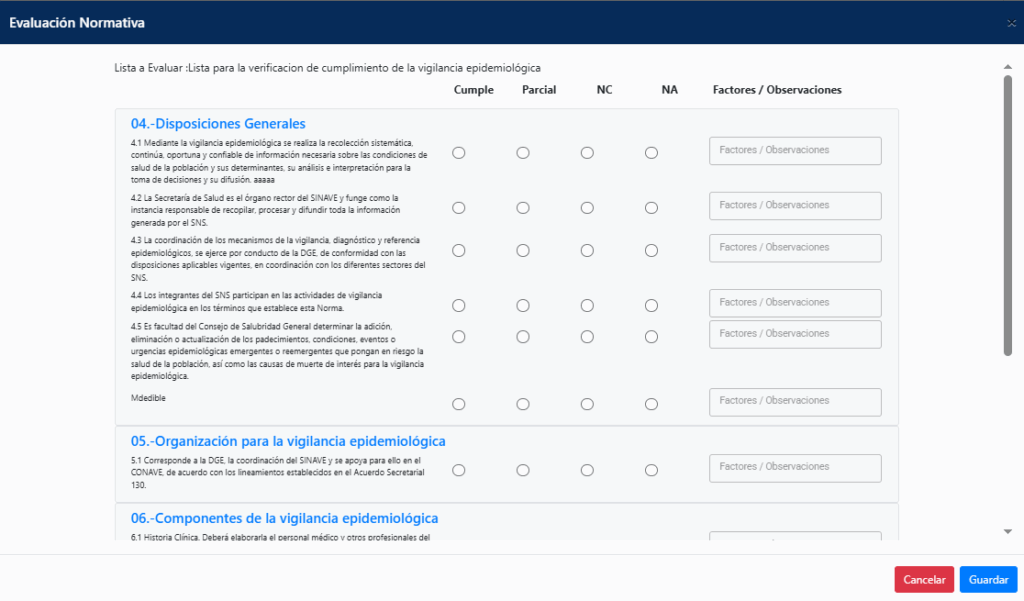Click the NC column header
Screen dimensions: 1024x601
[x=604, y=90]
